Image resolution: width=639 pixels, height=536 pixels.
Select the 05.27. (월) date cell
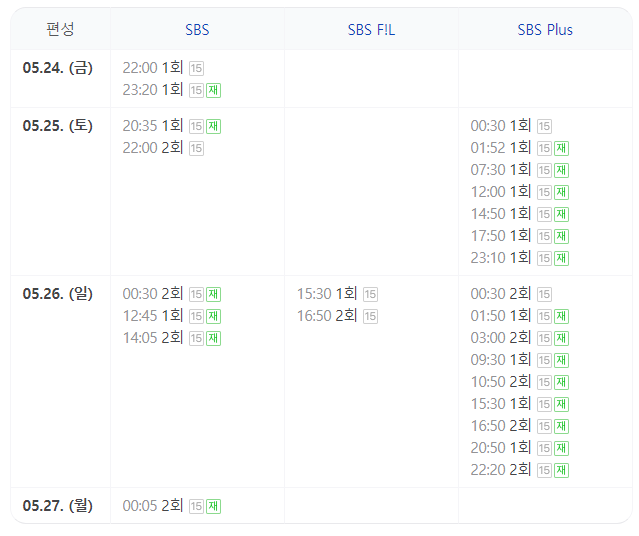(x=58, y=505)
